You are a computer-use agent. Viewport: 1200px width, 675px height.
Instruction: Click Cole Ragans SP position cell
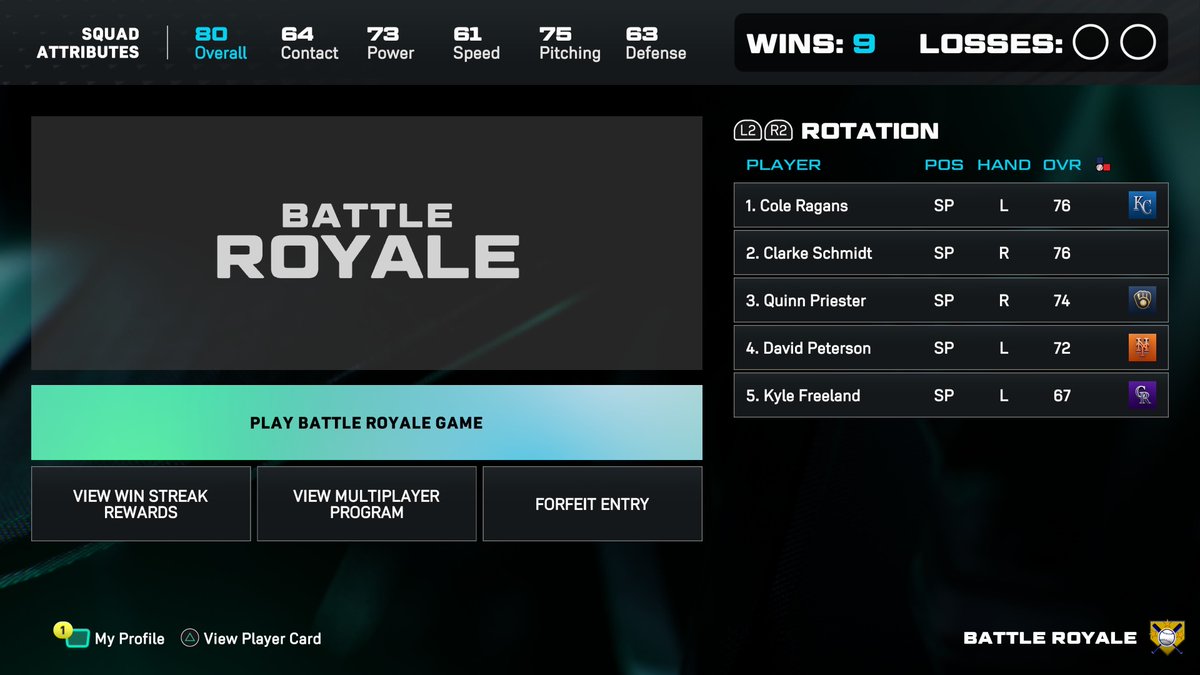tap(944, 206)
